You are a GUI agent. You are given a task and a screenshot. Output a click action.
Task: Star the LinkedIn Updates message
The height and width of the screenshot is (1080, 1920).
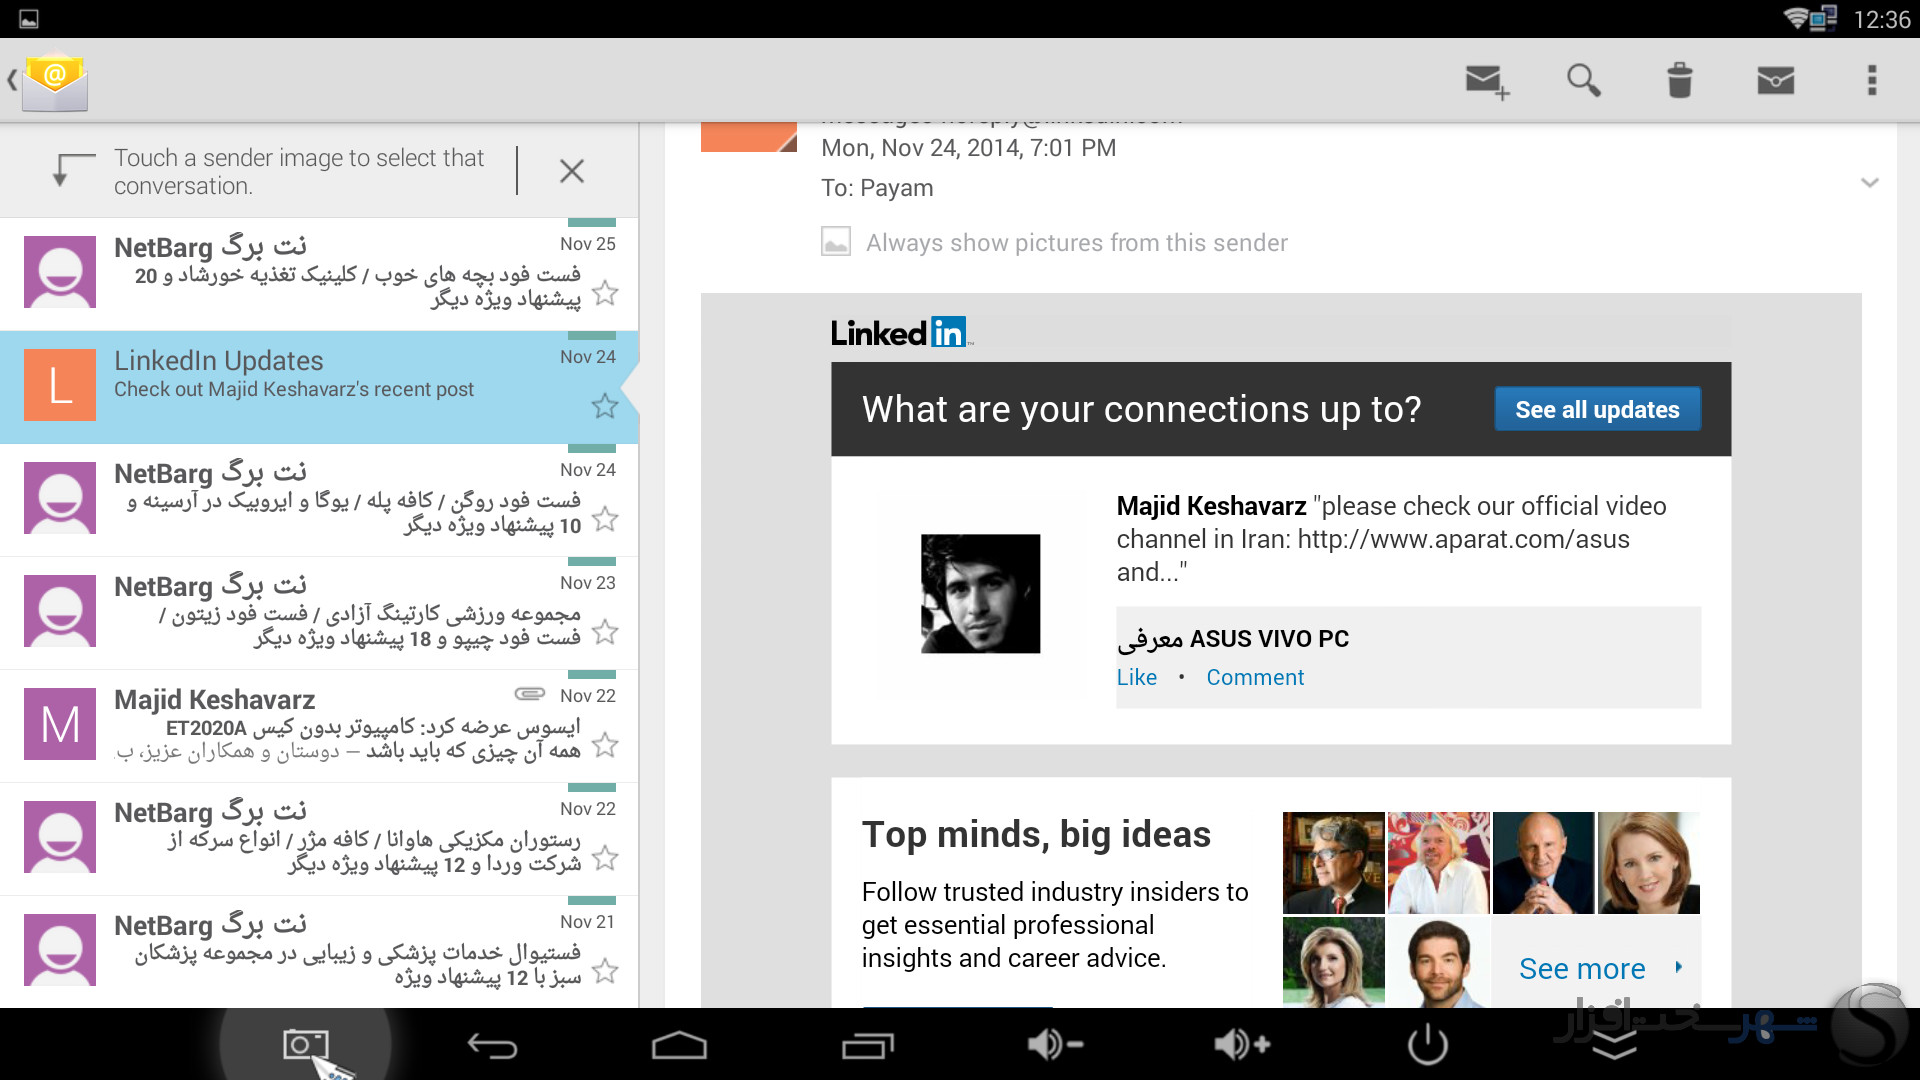(x=605, y=406)
